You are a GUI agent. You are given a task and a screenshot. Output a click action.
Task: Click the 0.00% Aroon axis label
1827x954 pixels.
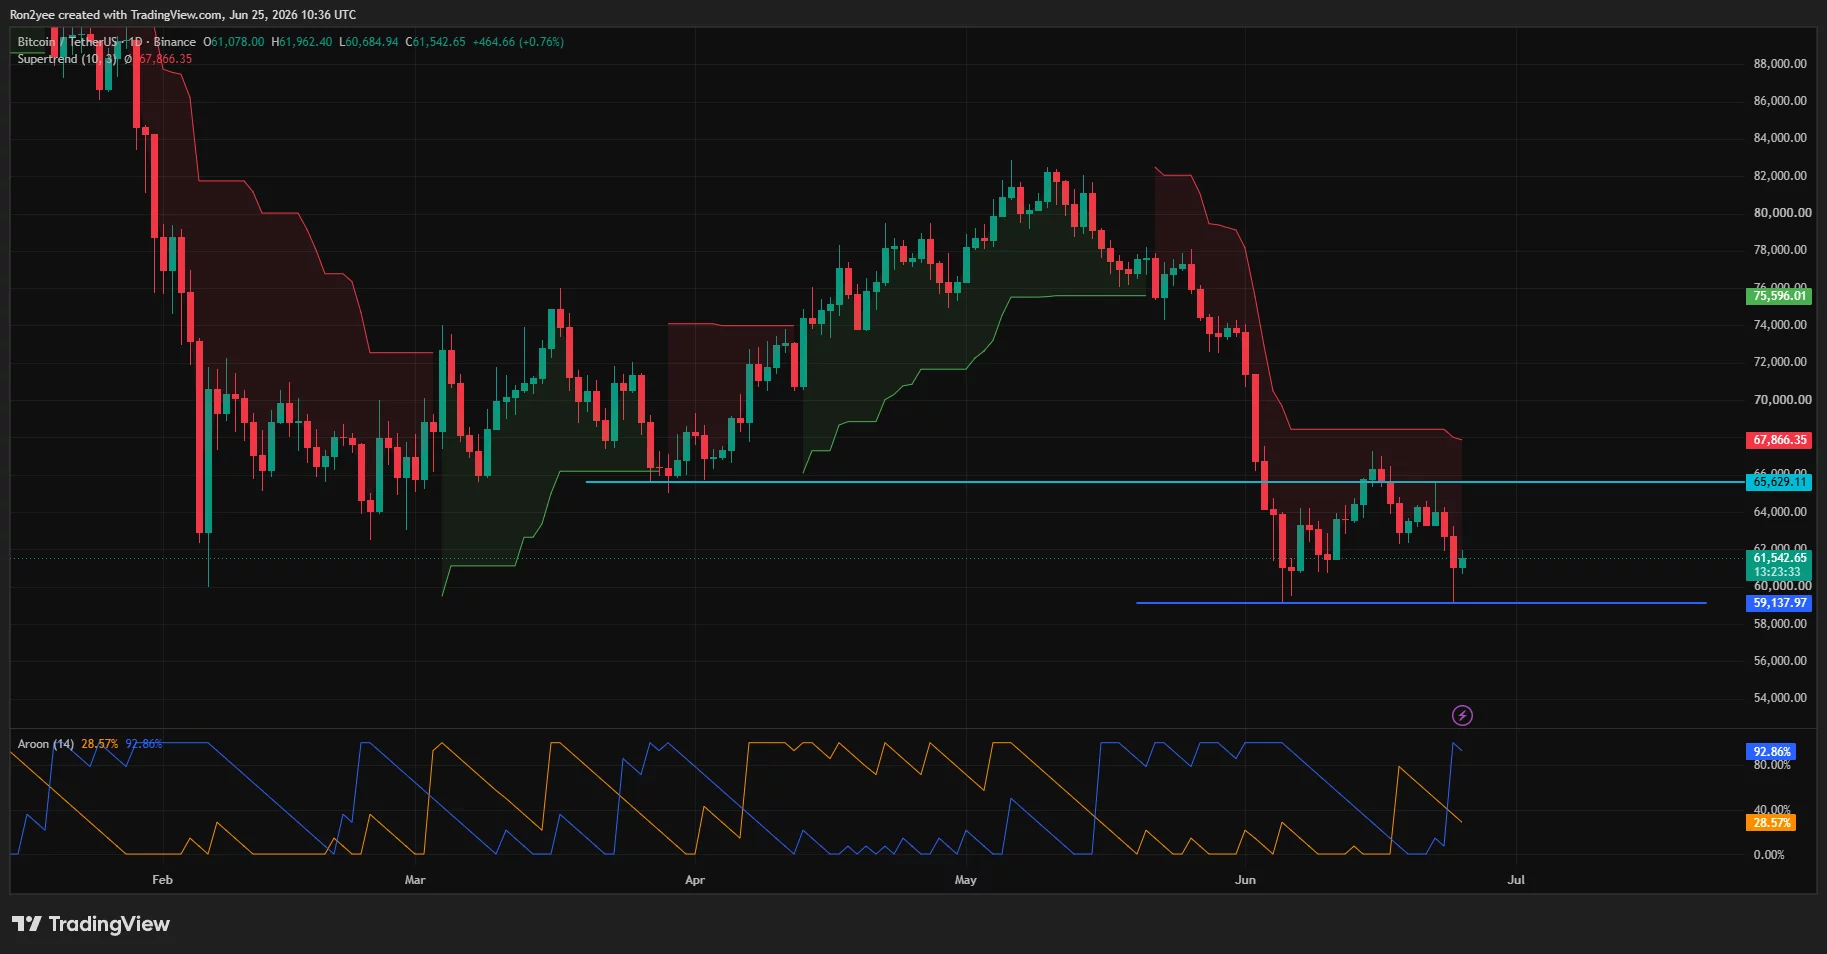(1769, 855)
